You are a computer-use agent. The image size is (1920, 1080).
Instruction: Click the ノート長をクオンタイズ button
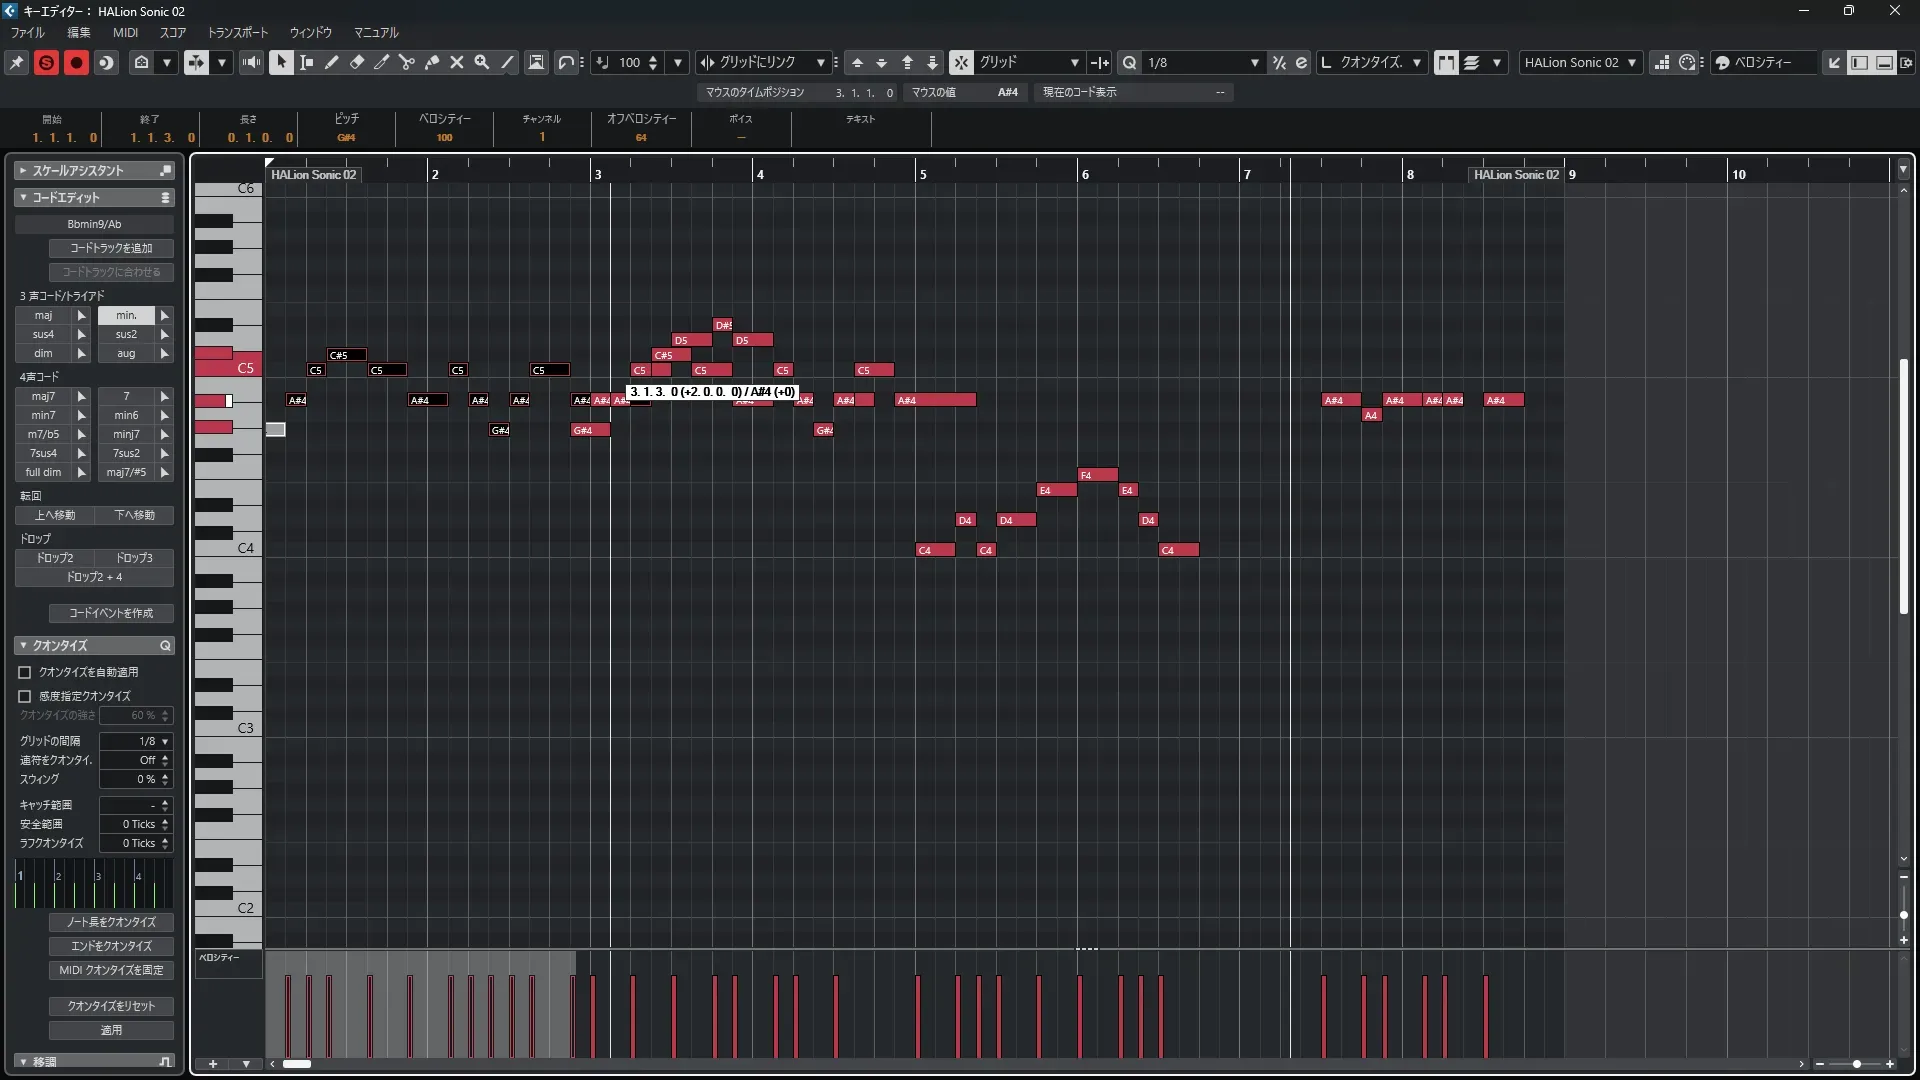point(111,922)
